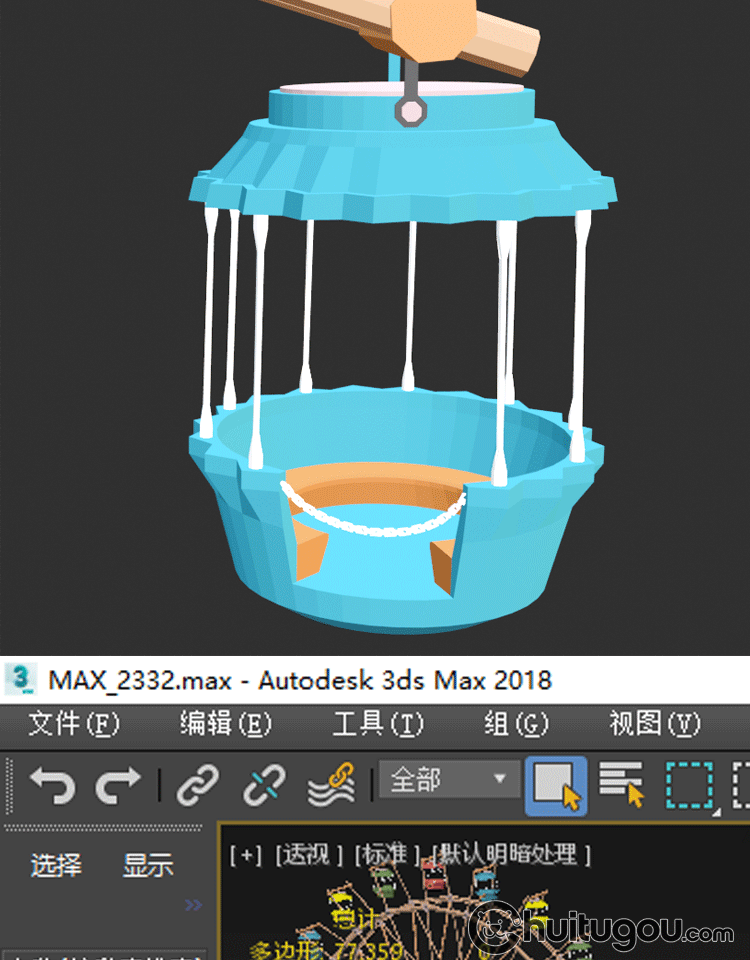
Task: Expand the [+] viewport general menu
Action: [245, 855]
